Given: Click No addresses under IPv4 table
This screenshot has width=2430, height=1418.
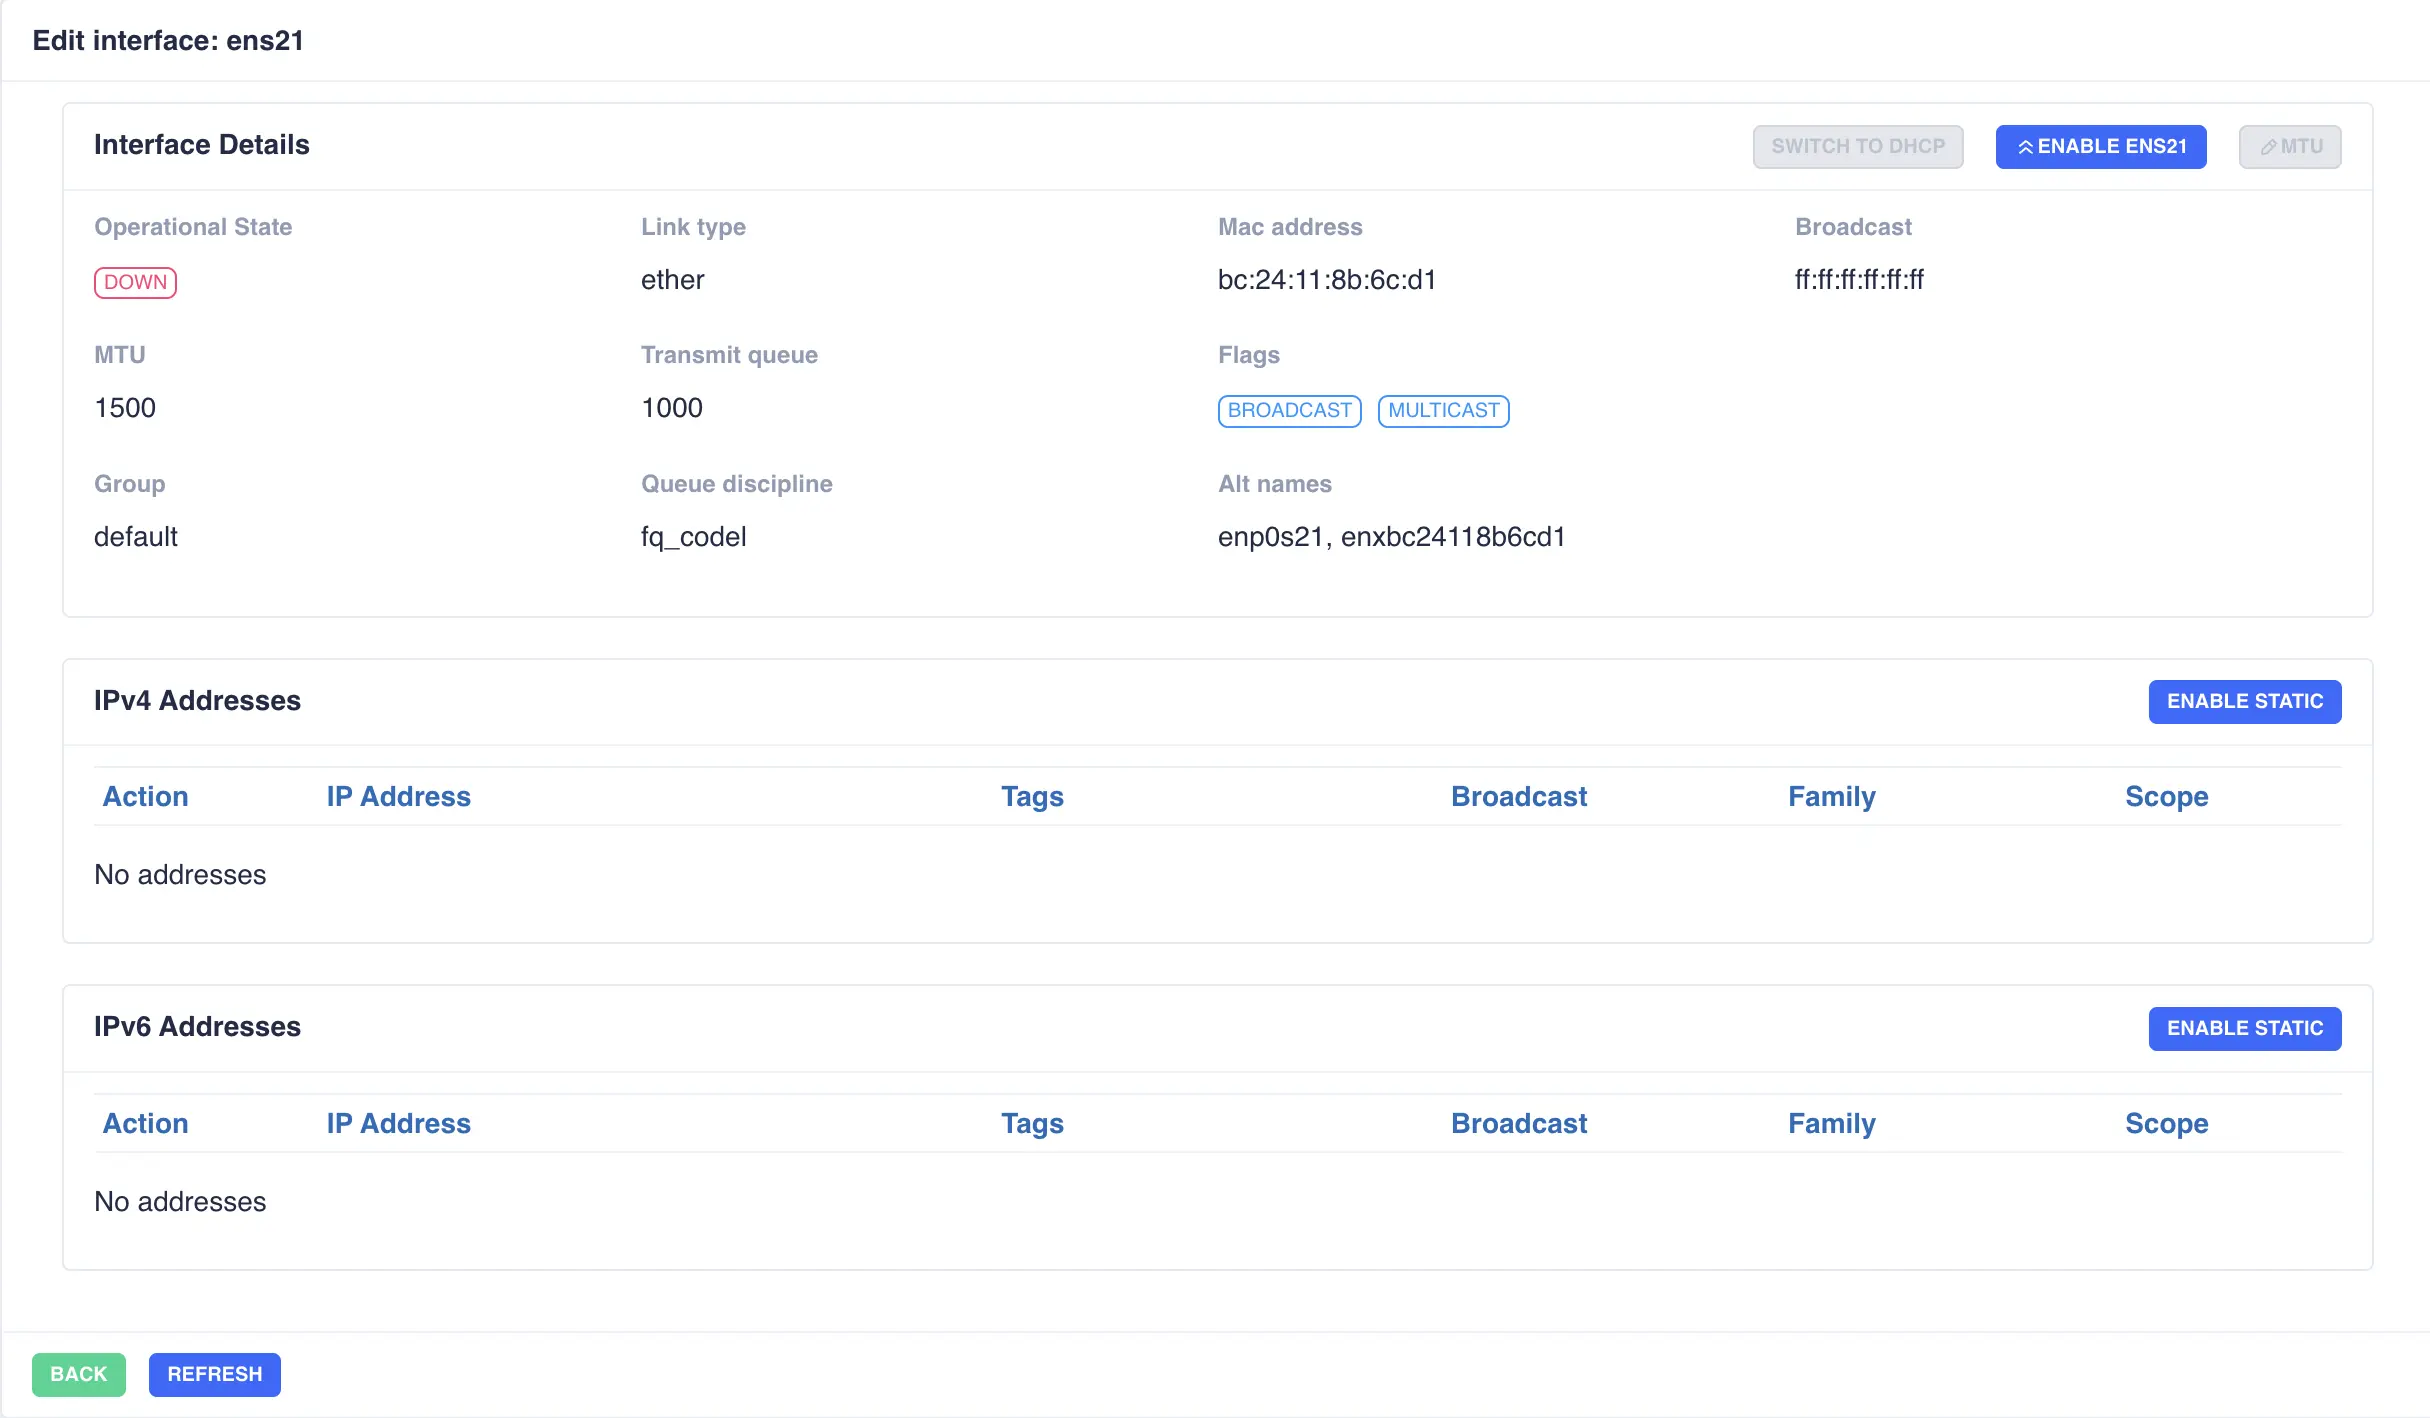Looking at the screenshot, I should point(180,875).
